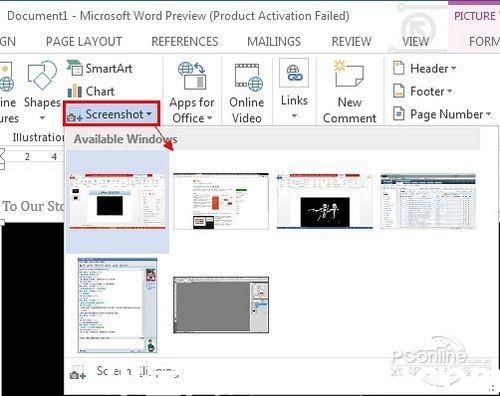Select the window thumbnail with dancing figures
500x396 pixels.
point(325,201)
